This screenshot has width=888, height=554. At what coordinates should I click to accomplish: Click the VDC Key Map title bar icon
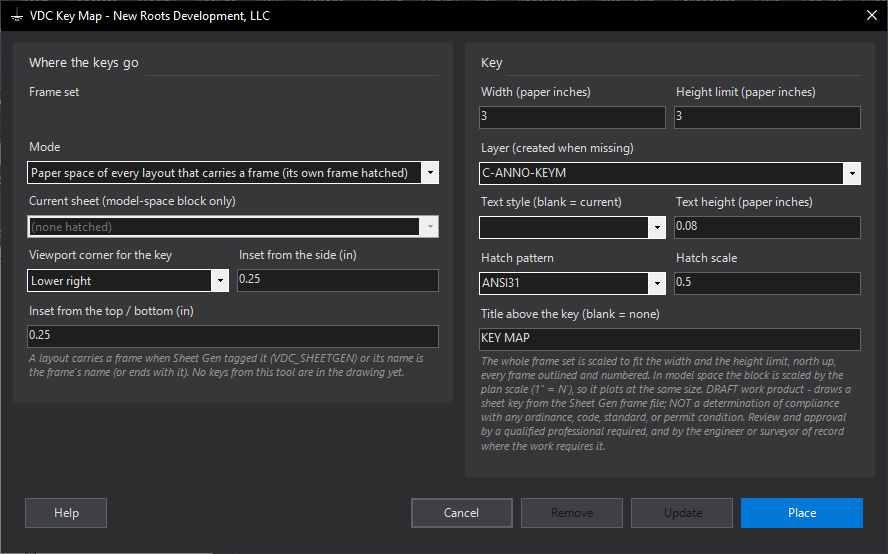pyautogui.click(x=17, y=16)
